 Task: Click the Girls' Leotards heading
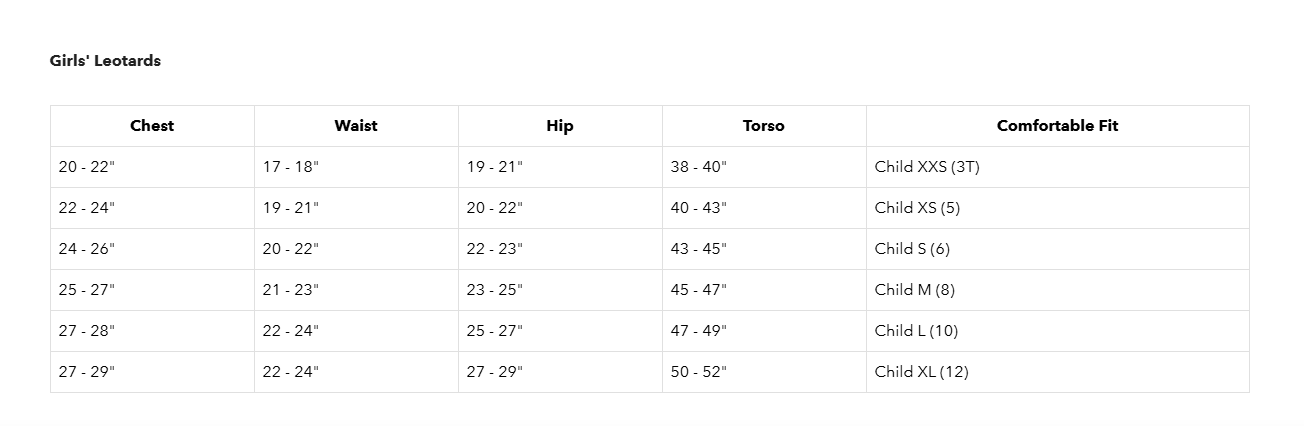pyautogui.click(x=105, y=61)
